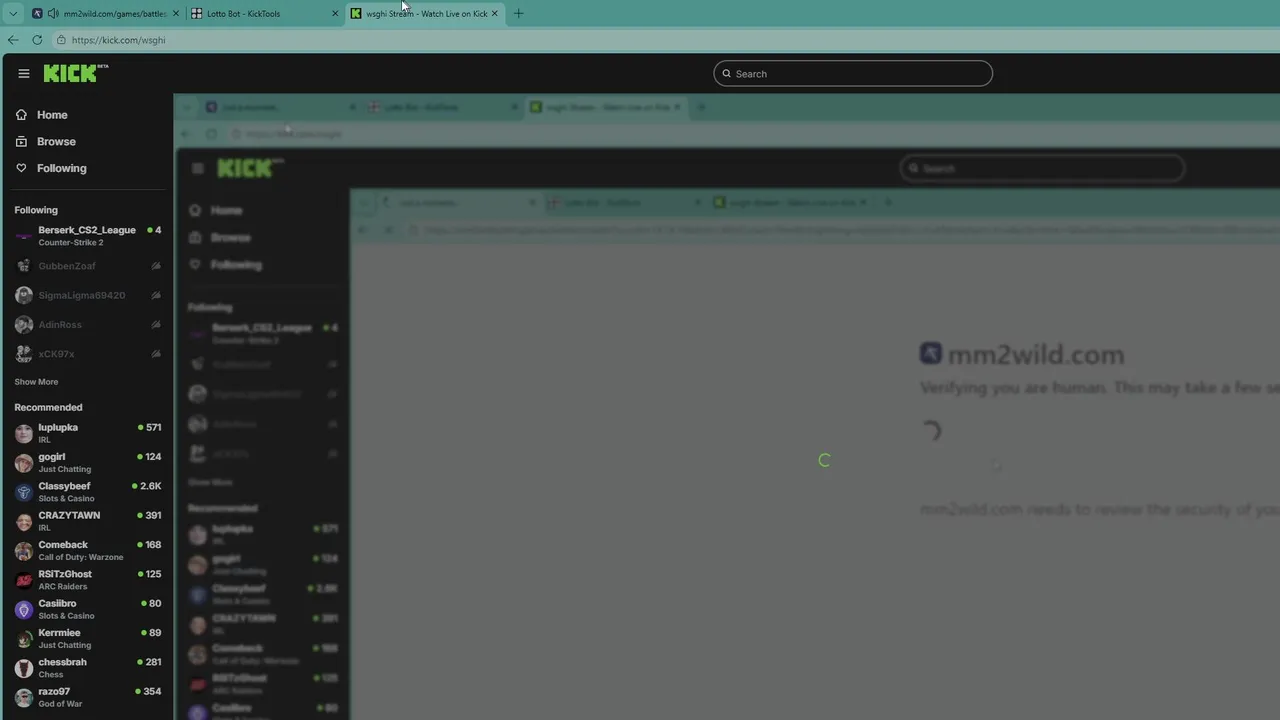Click the site info icon in address bar
This screenshot has width=1280, height=720.
click(61, 40)
